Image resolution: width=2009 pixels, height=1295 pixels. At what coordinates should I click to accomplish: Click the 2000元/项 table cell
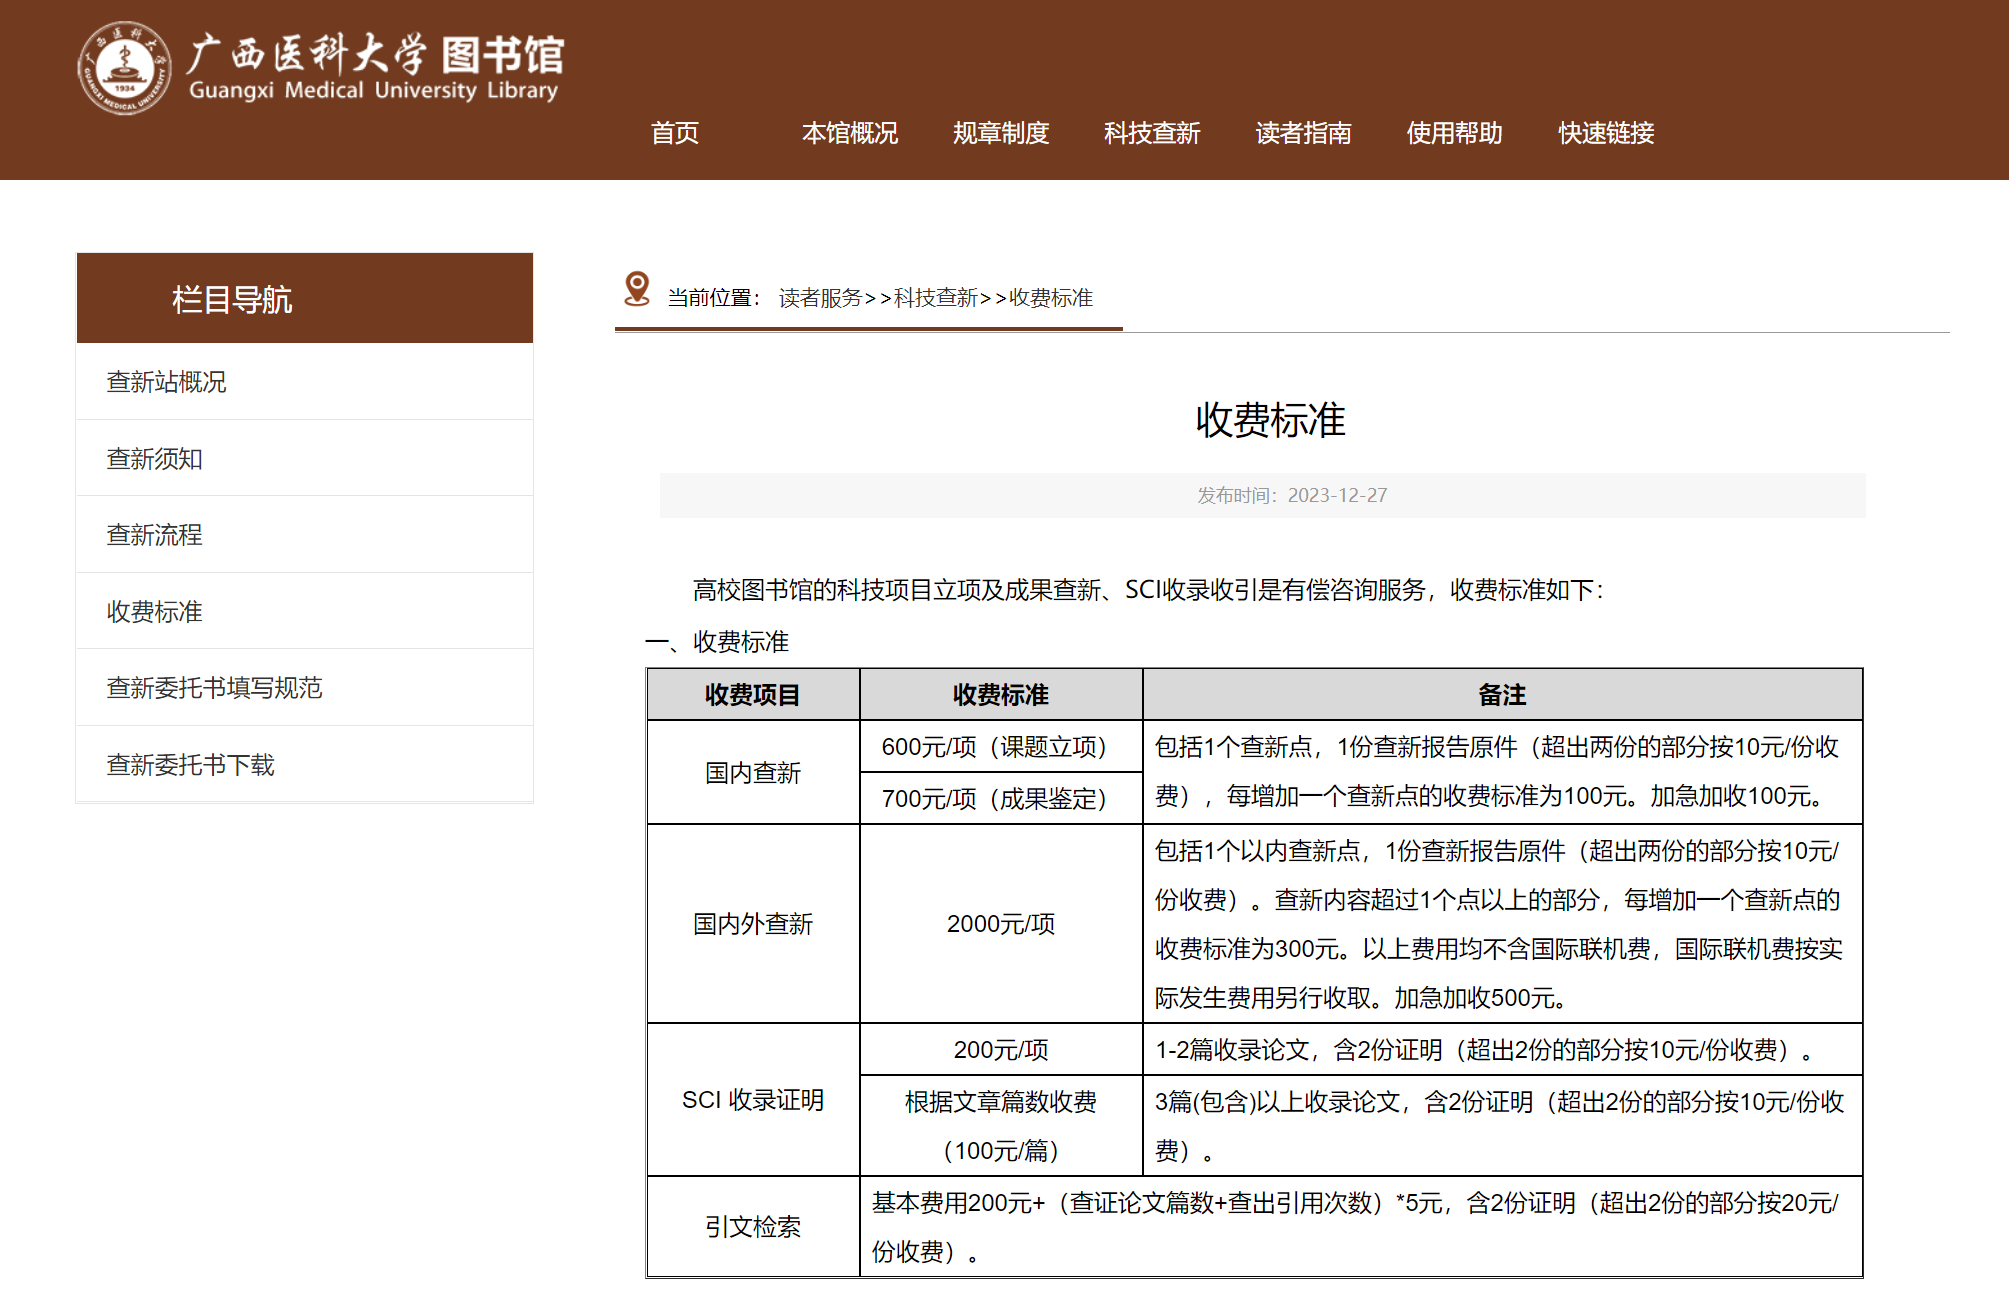[1001, 924]
